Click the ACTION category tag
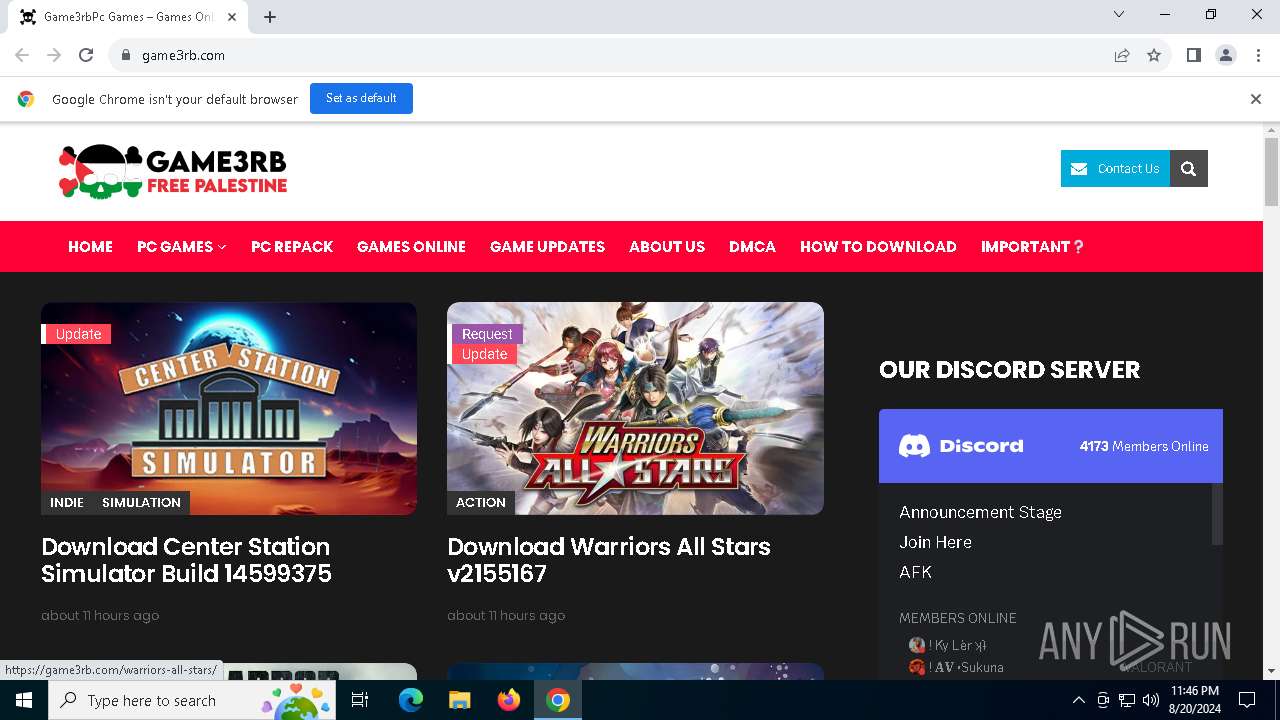The image size is (1280, 720). tap(481, 502)
